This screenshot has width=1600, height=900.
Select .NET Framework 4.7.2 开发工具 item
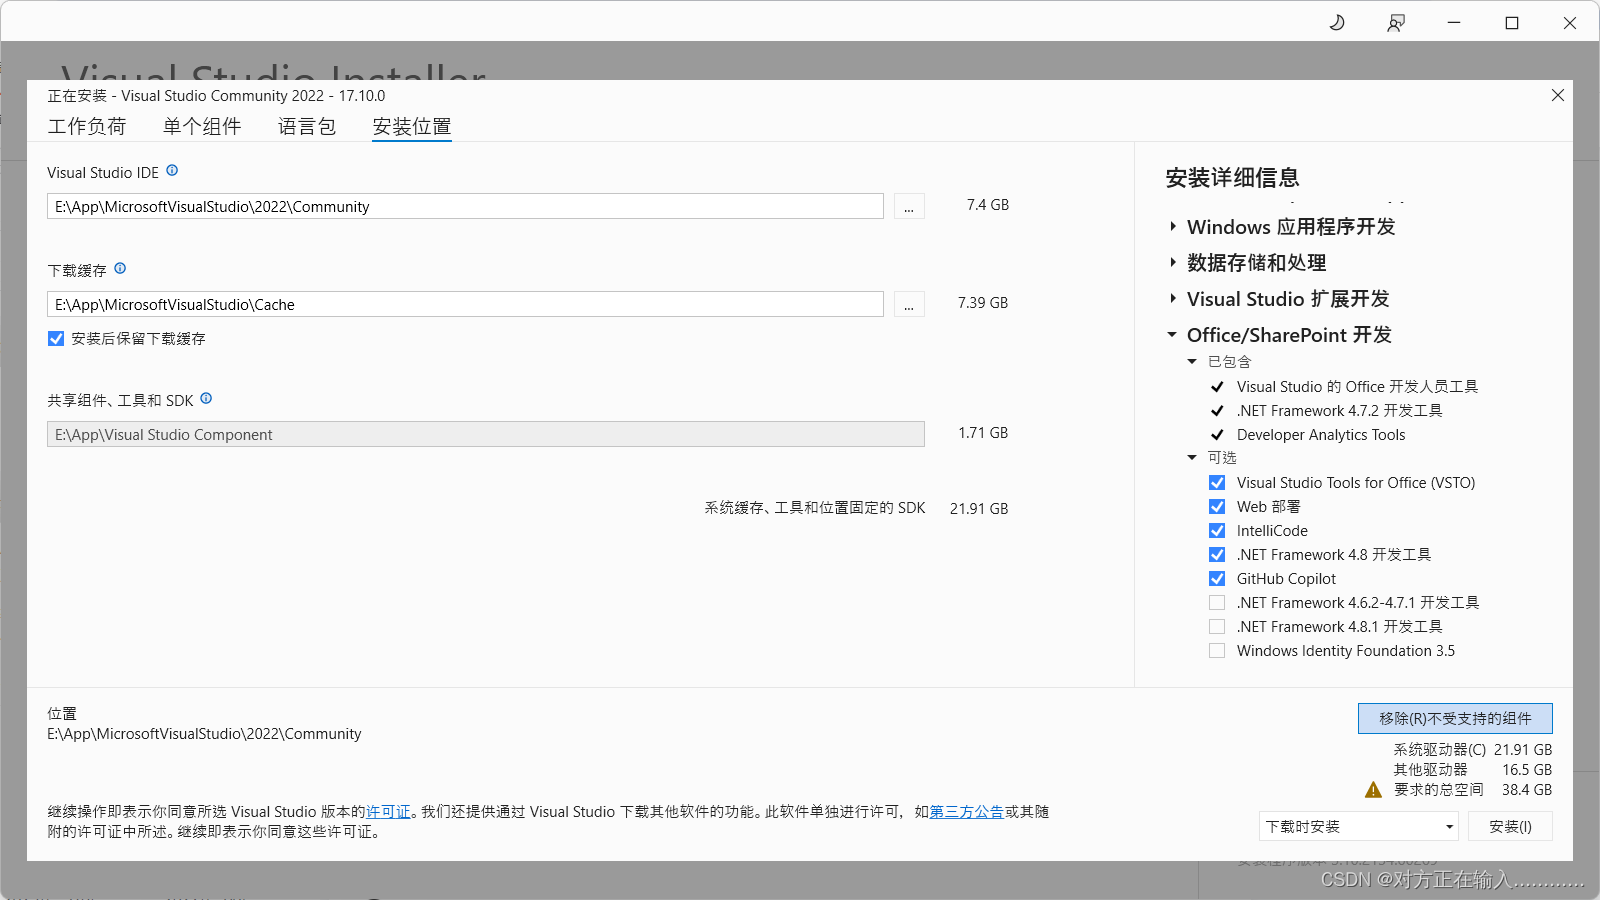point(1339,411)
